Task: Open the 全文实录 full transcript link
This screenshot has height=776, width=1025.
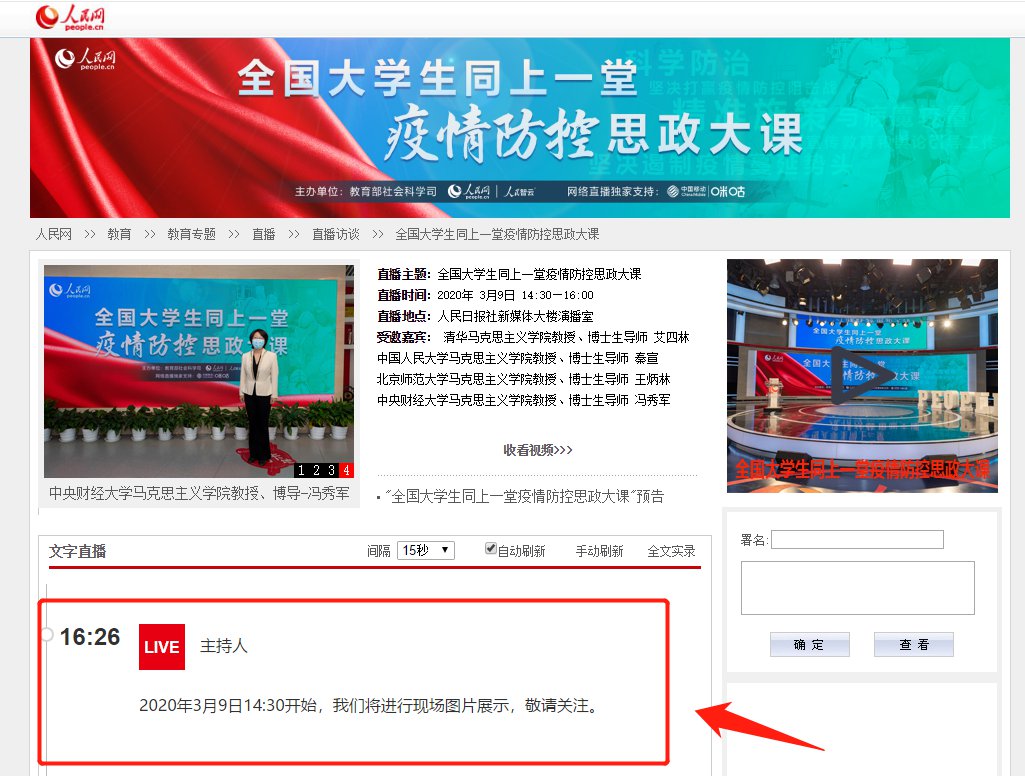Action: [x=671, y=551]
